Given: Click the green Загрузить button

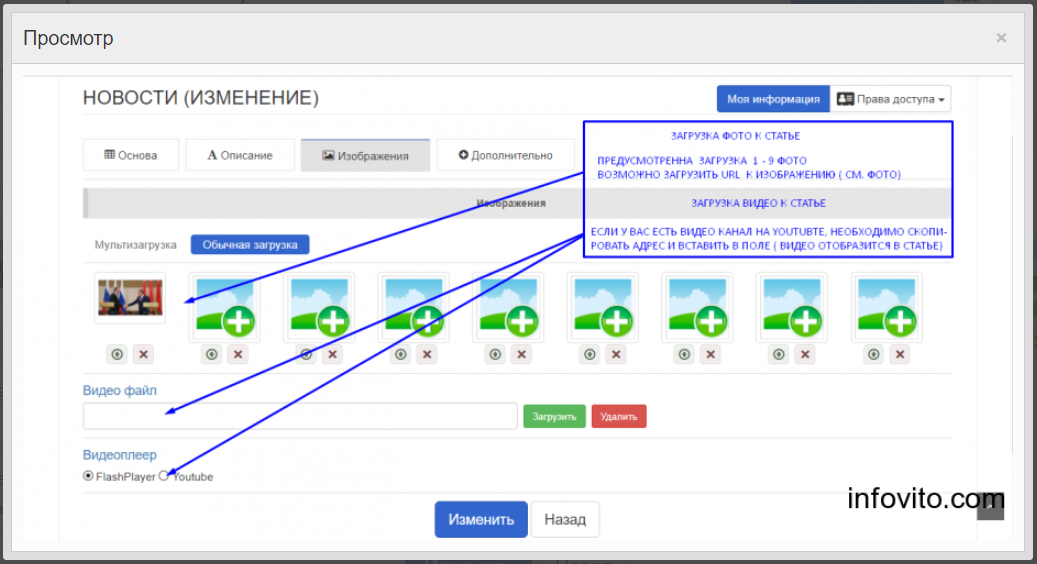Looking at the screenshot, I should tap(554, 417).
